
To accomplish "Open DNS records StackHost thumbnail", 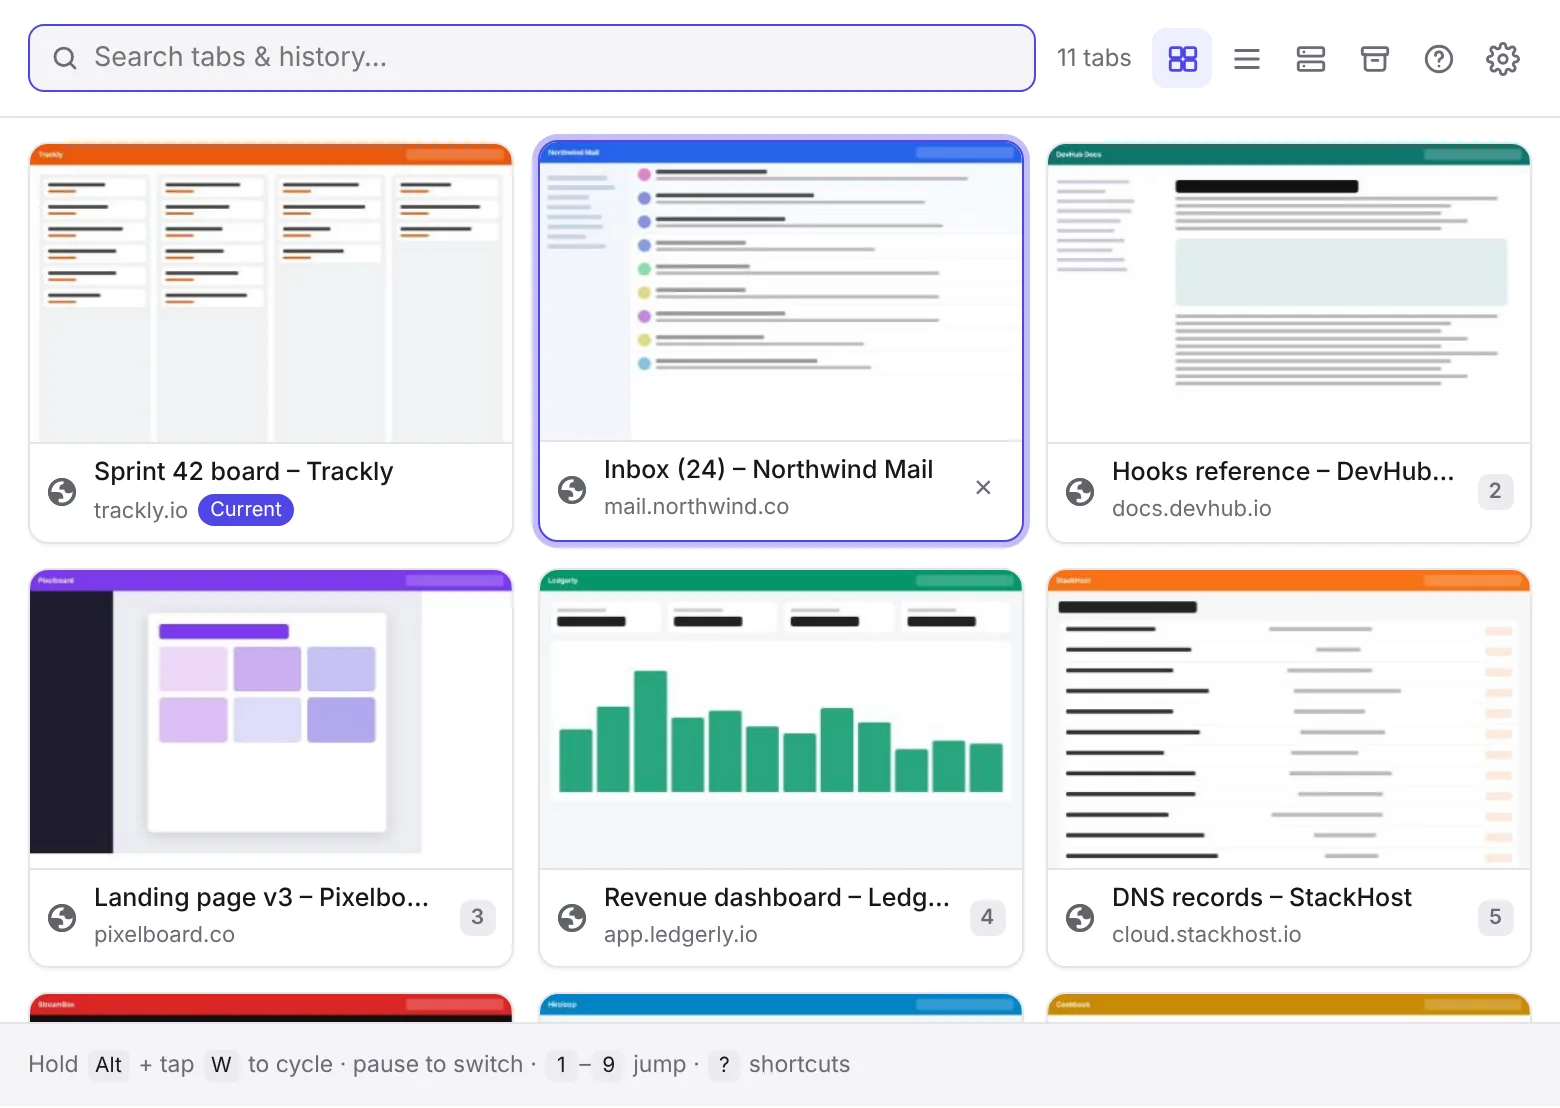I will pos(1289,719).
